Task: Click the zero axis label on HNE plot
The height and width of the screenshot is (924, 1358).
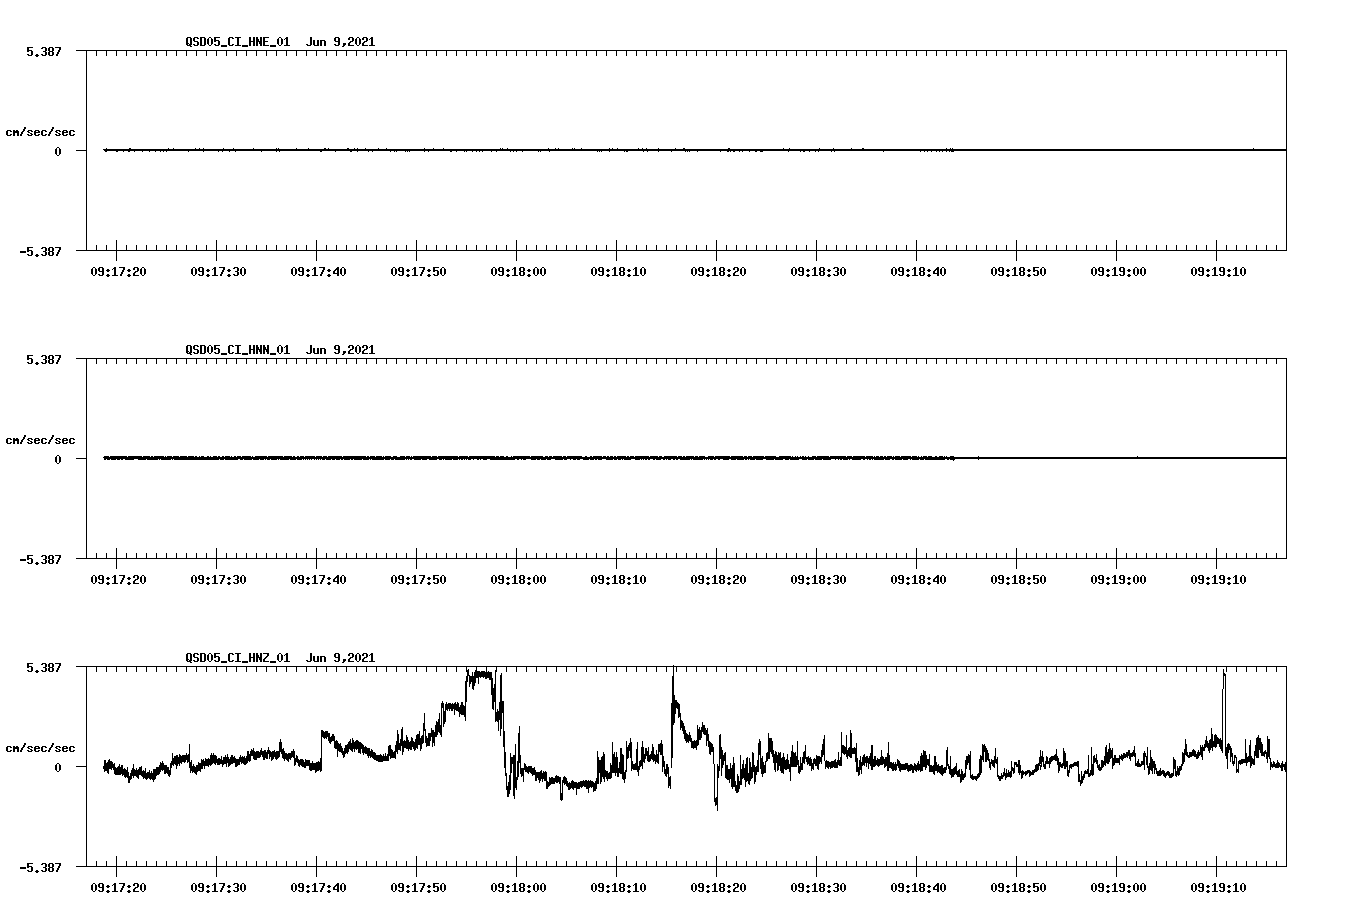Action: coord(58,151)
